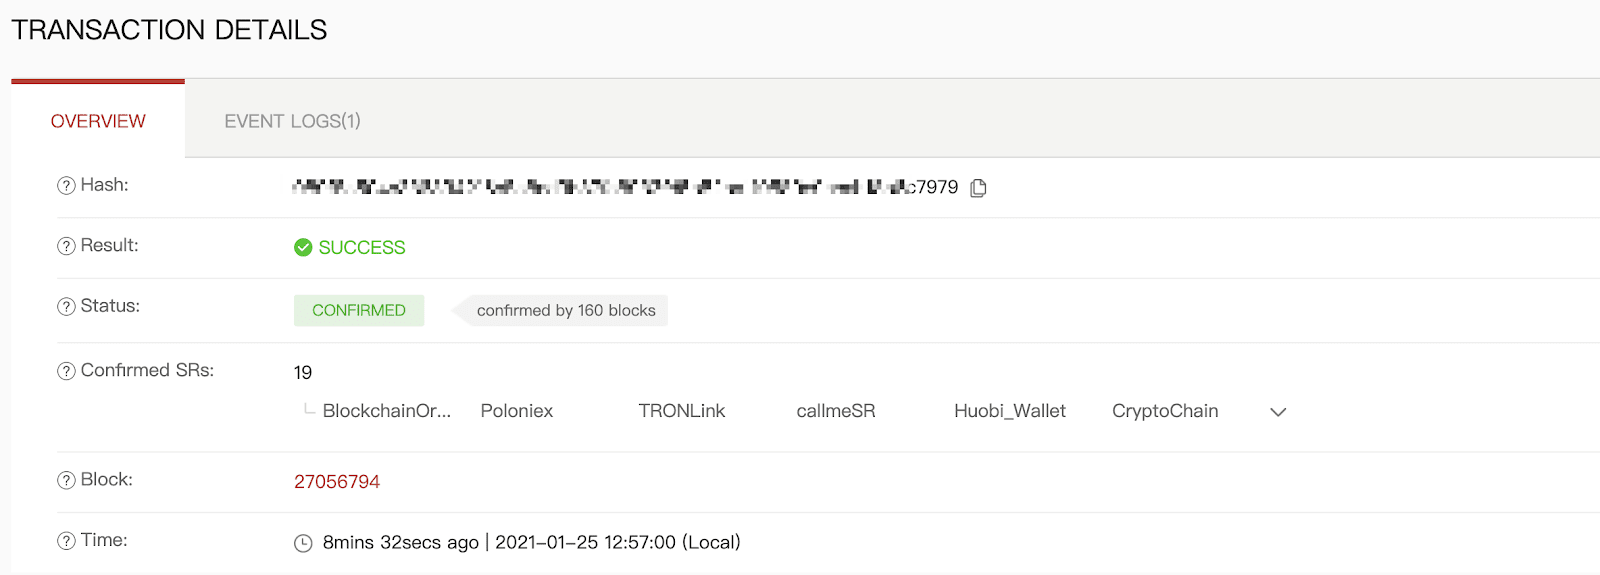Click the confirmed by 160 blocks label

566,310
